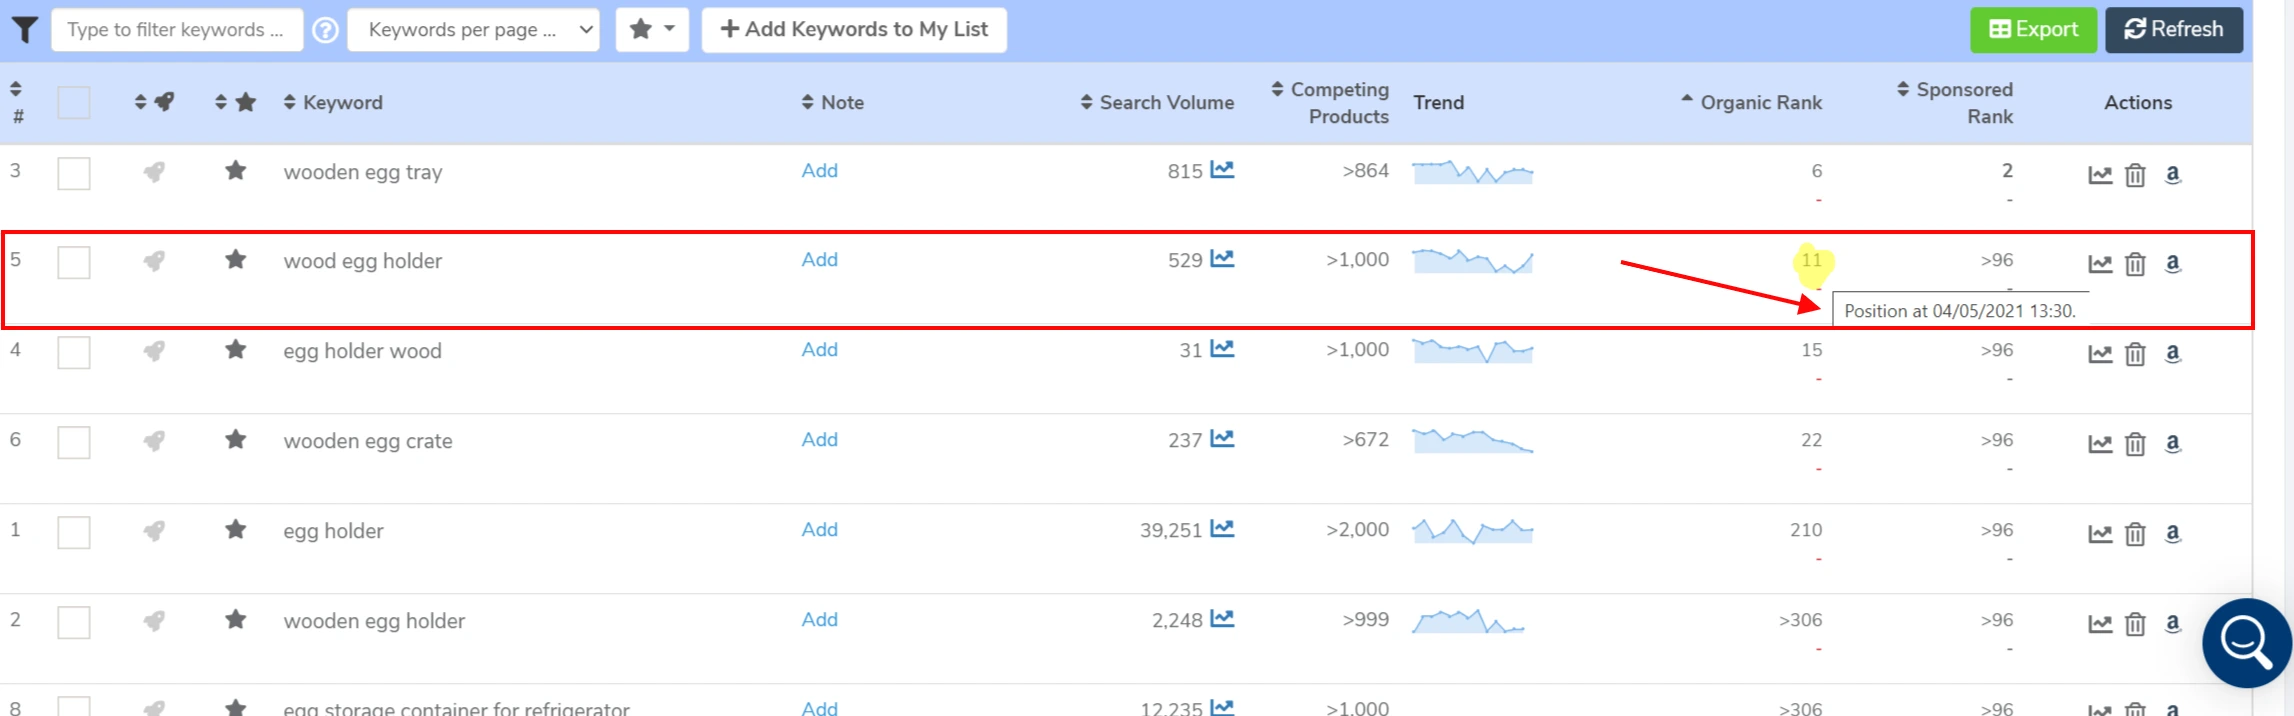The height and width of the screenshot is (716, 2294).
Task: Open the chat search bubble
Action: coord(2246,643)
